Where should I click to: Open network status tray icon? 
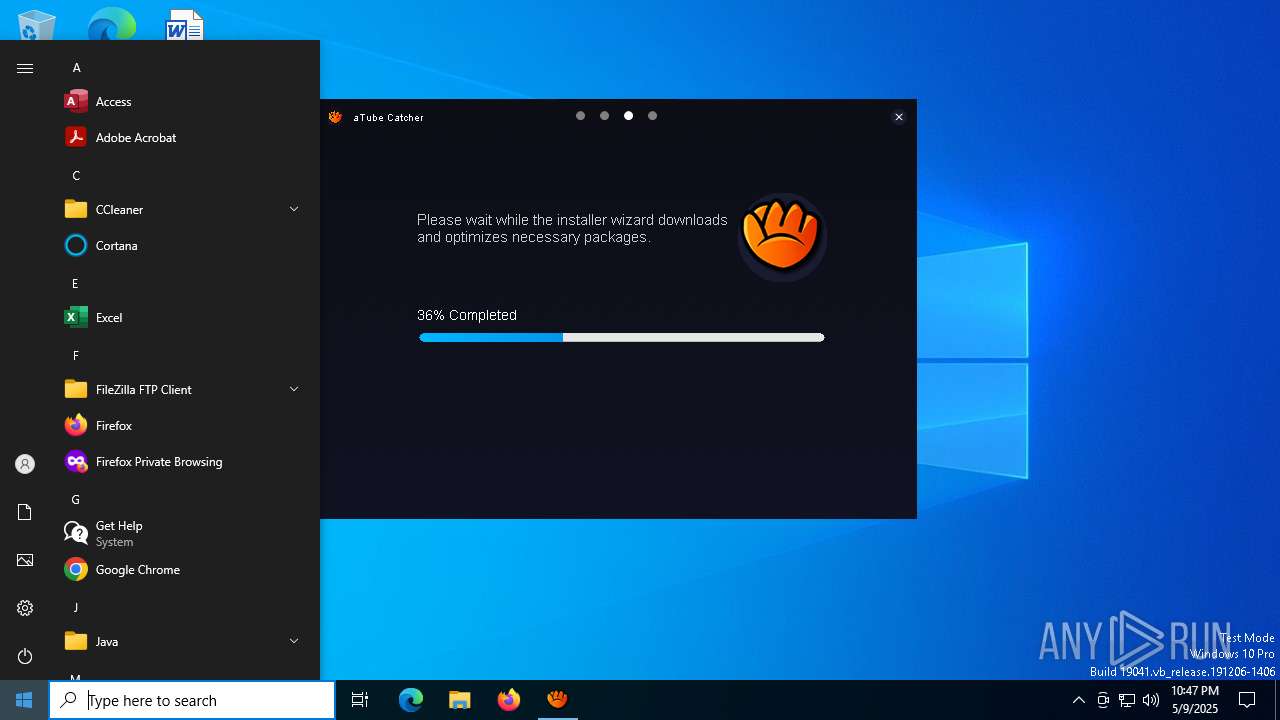[1127, 700]
